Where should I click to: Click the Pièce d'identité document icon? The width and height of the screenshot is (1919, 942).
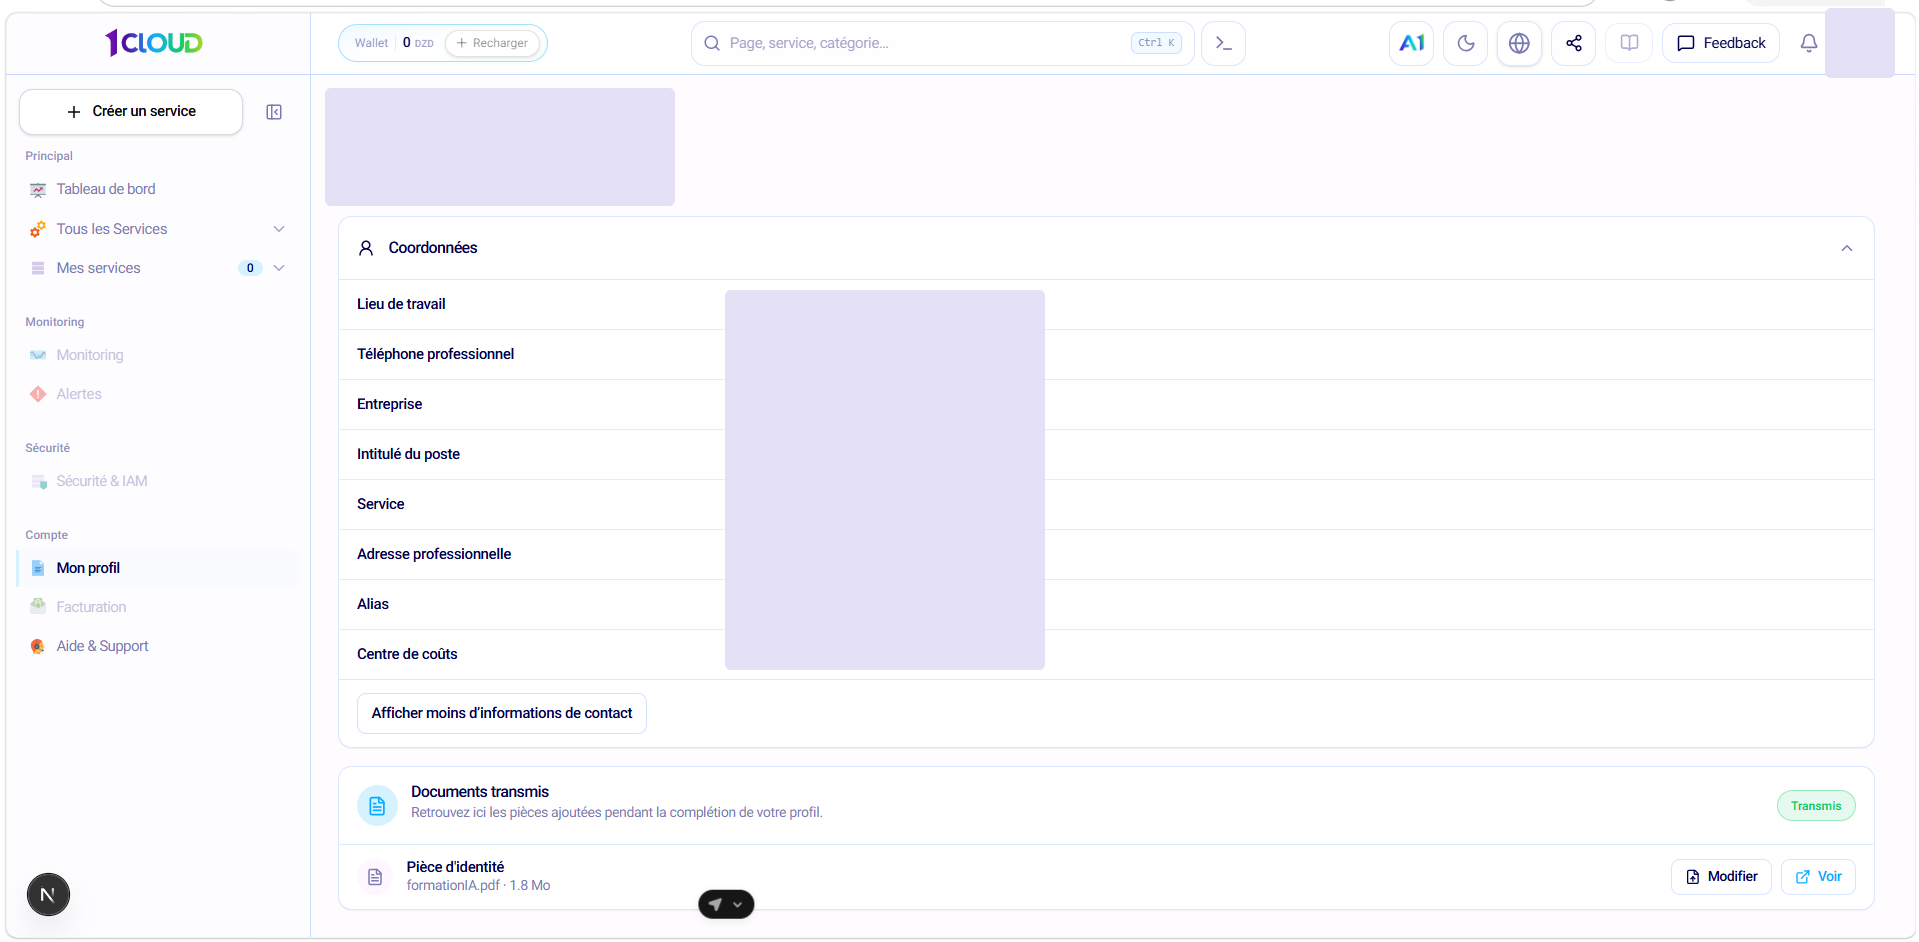tap(375, 877)
